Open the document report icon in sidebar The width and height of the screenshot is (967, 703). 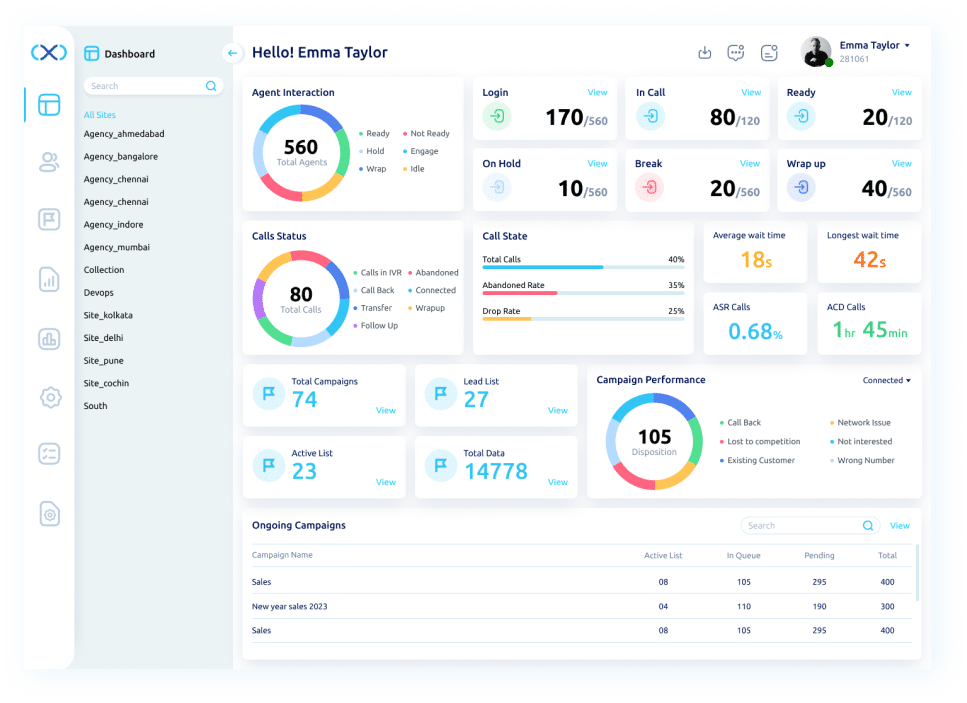[49, 279]
